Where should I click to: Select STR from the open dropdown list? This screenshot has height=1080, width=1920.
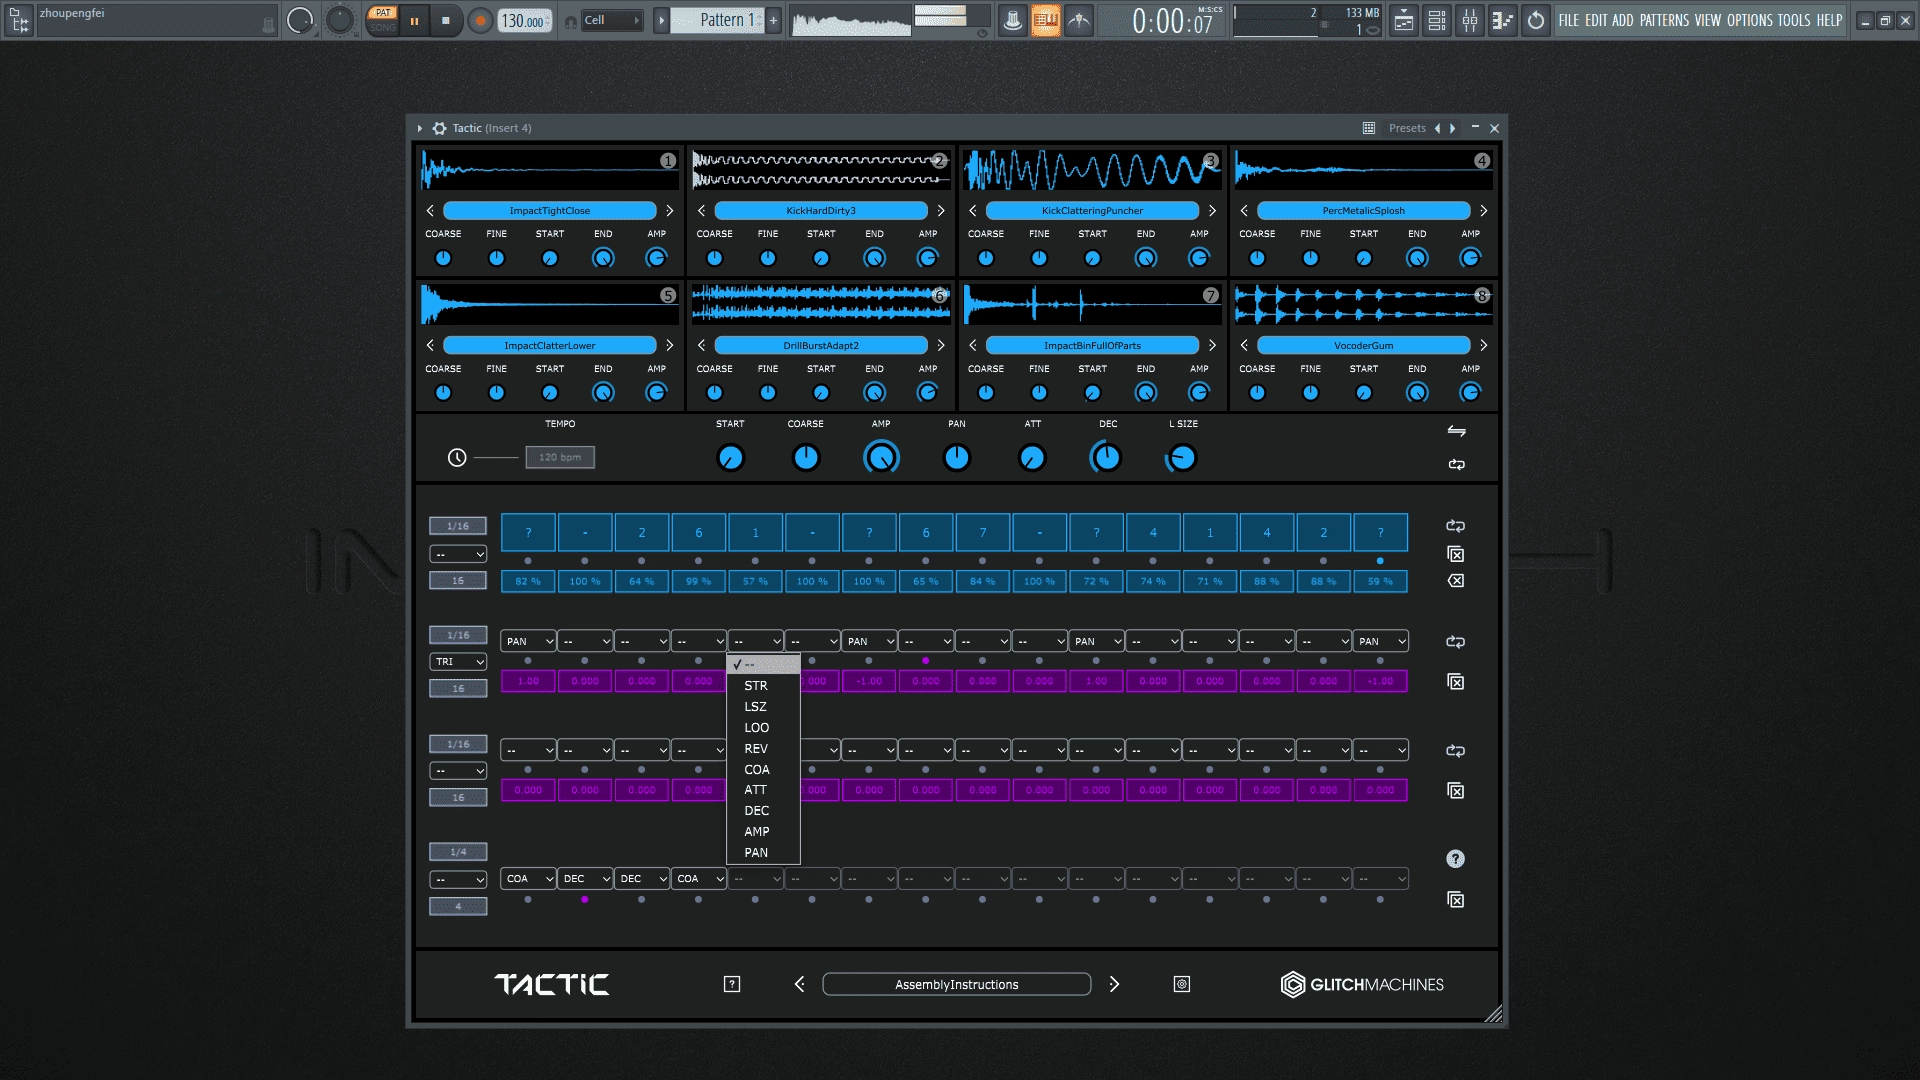click(x=763, y=686)
